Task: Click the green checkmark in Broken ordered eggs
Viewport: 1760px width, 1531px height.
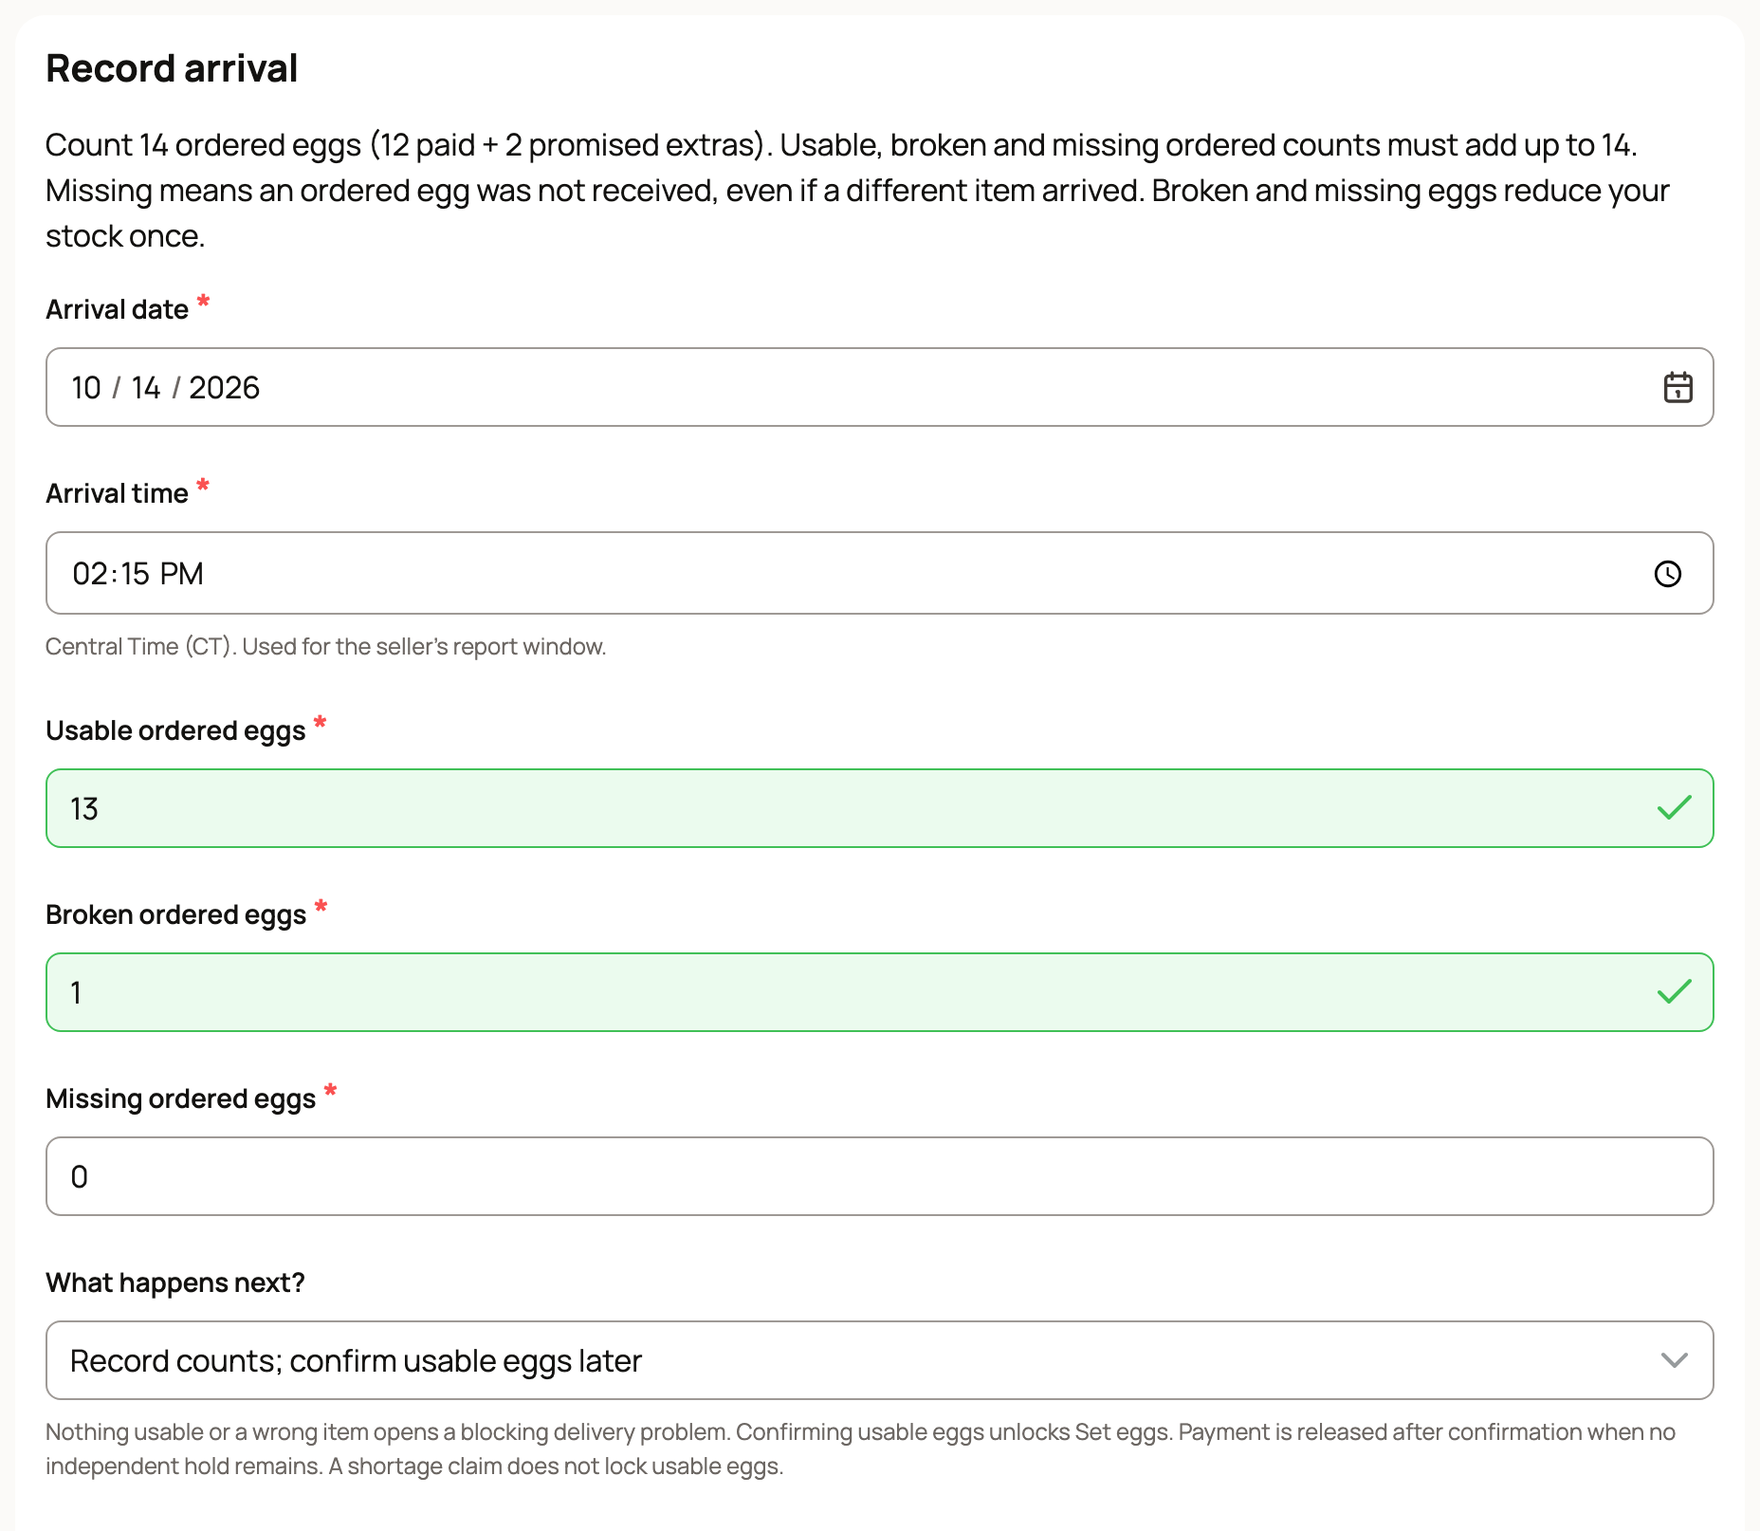Action: point(1673,991)
